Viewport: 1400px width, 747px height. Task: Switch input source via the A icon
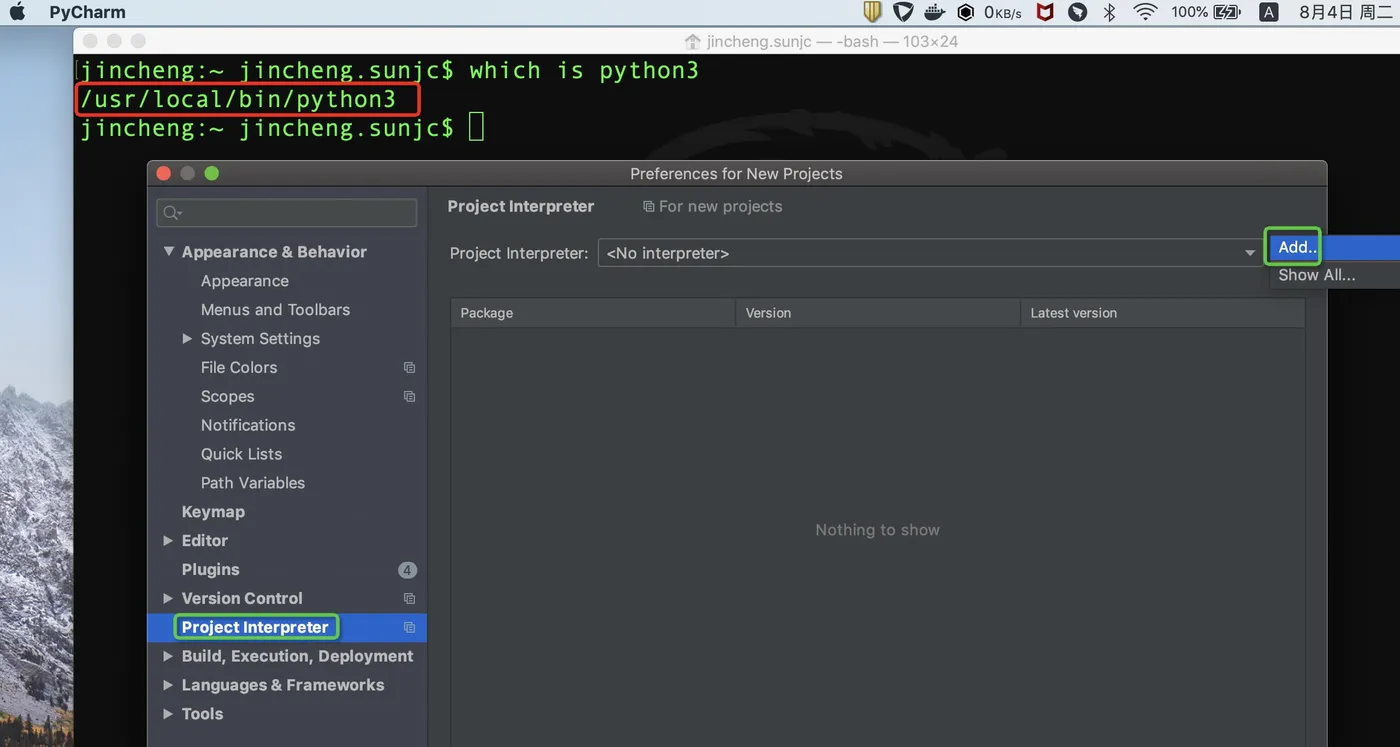point(1269,12)
